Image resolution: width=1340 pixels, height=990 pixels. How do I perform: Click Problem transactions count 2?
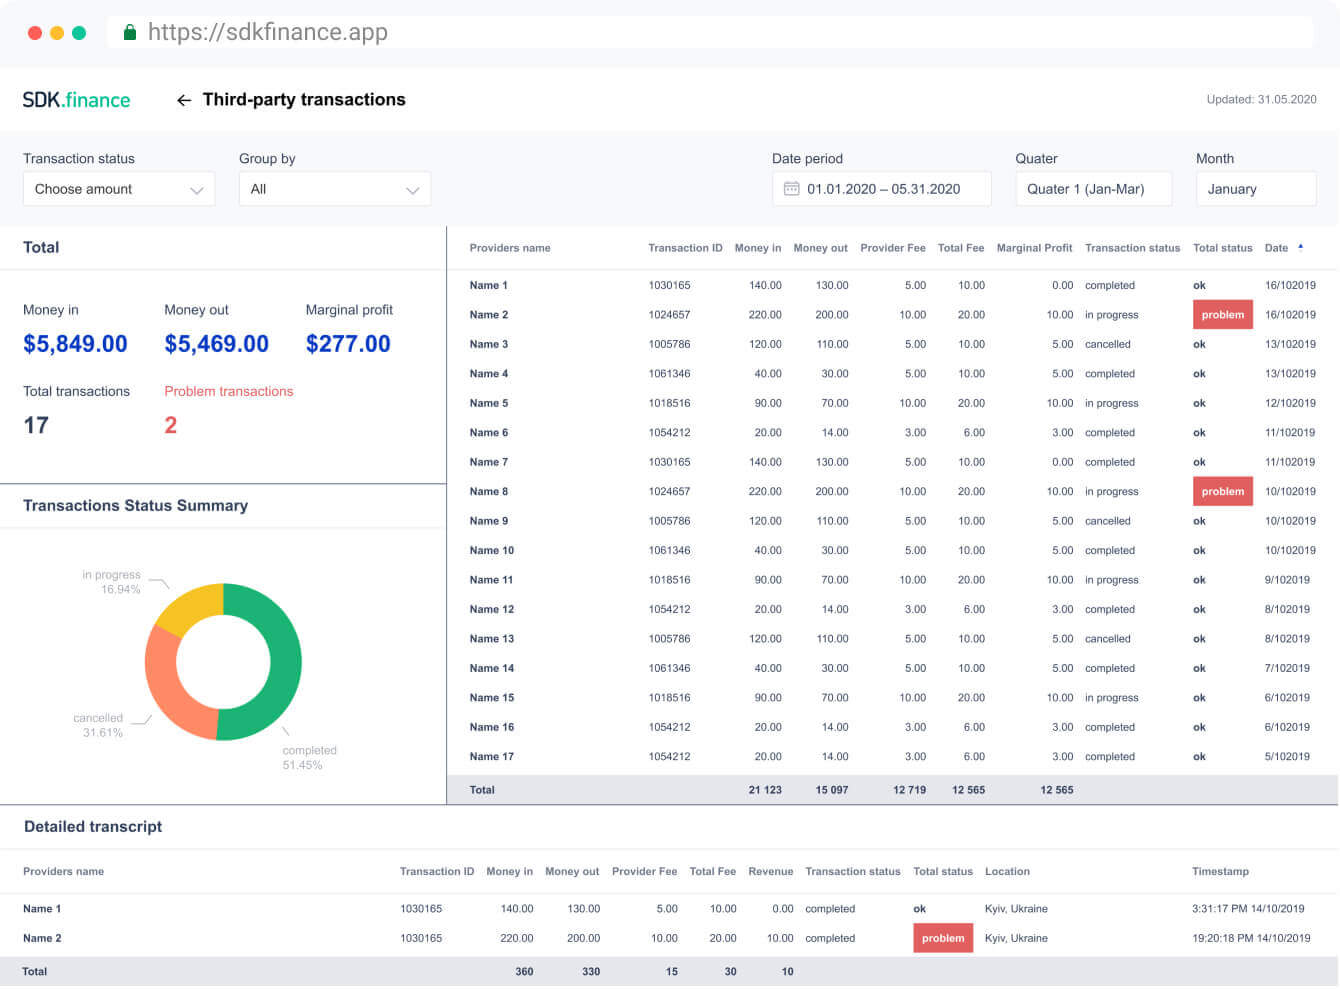[171, 426]
